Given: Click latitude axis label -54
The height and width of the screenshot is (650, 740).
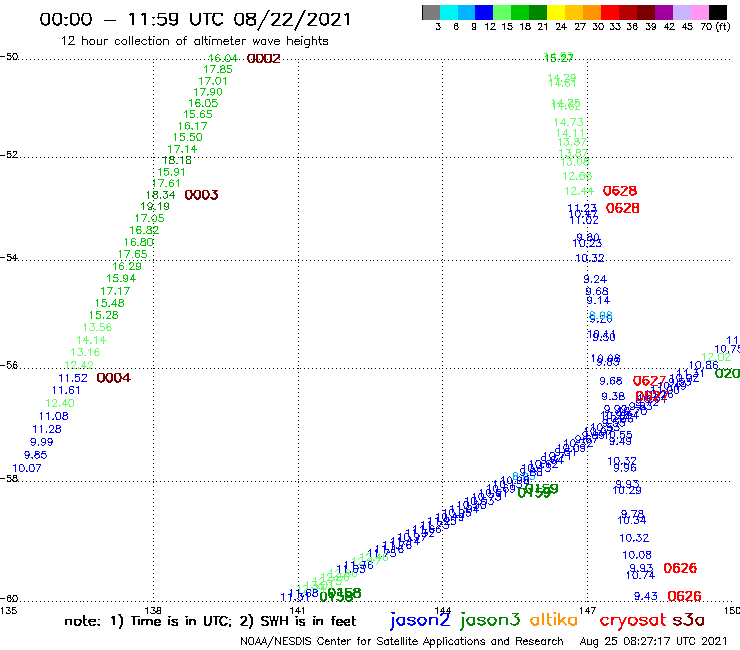Looking at the screenshot, I should tap(9, 257).
